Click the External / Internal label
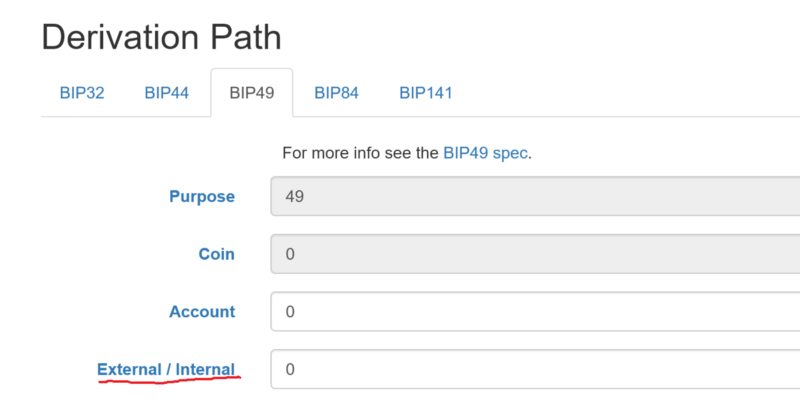The image size is (800, 406). (x=166, y=369)
